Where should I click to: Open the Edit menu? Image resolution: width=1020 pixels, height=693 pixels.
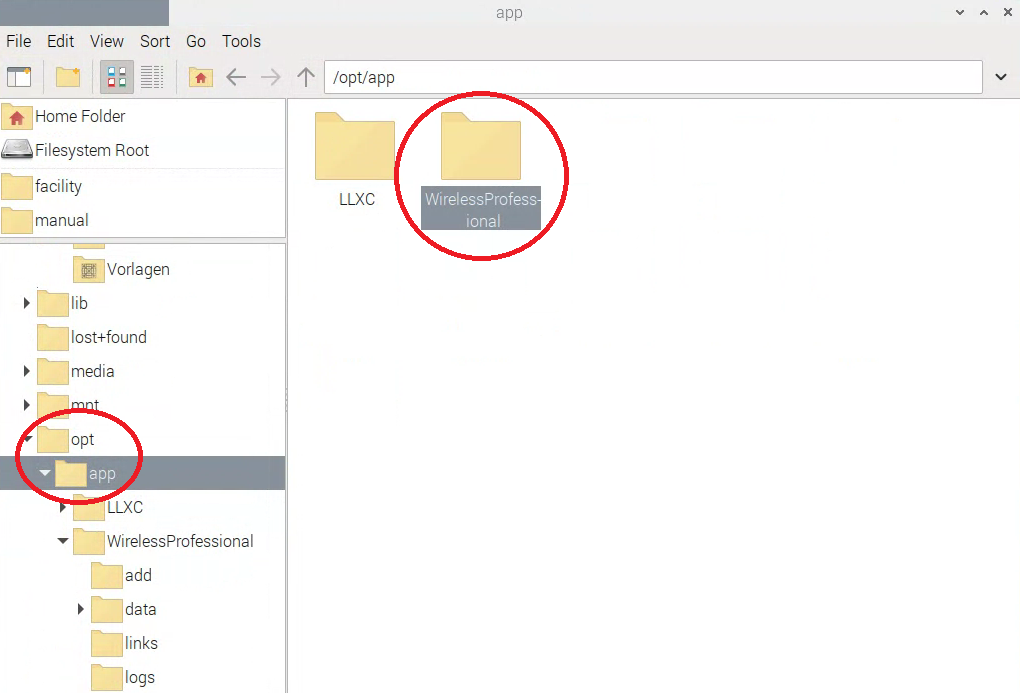(x=60, y=41)
